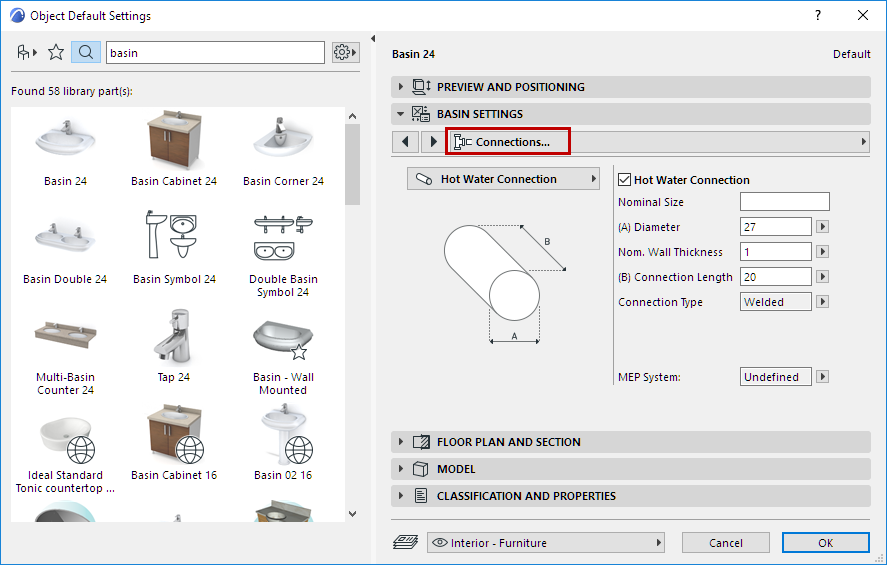Close the Object Default Settings dialog
The width and height of the screenshot is (887, 565).
pyautogui.click(x=863, y=15)
